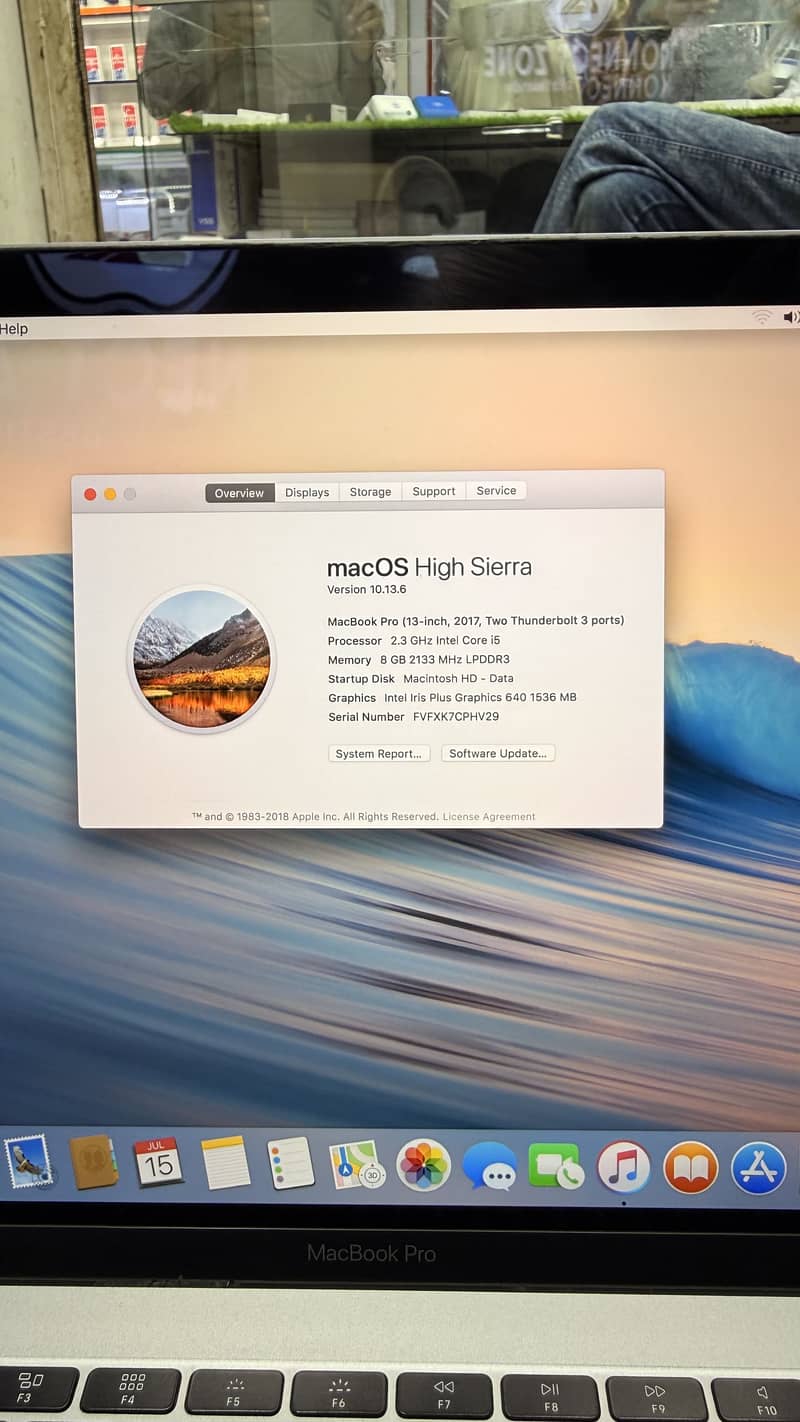The height and width of the screenshot is (1422, 800).
Task: Click the macOS High Sierra mountain image
Action: click(x=201, y=658)
